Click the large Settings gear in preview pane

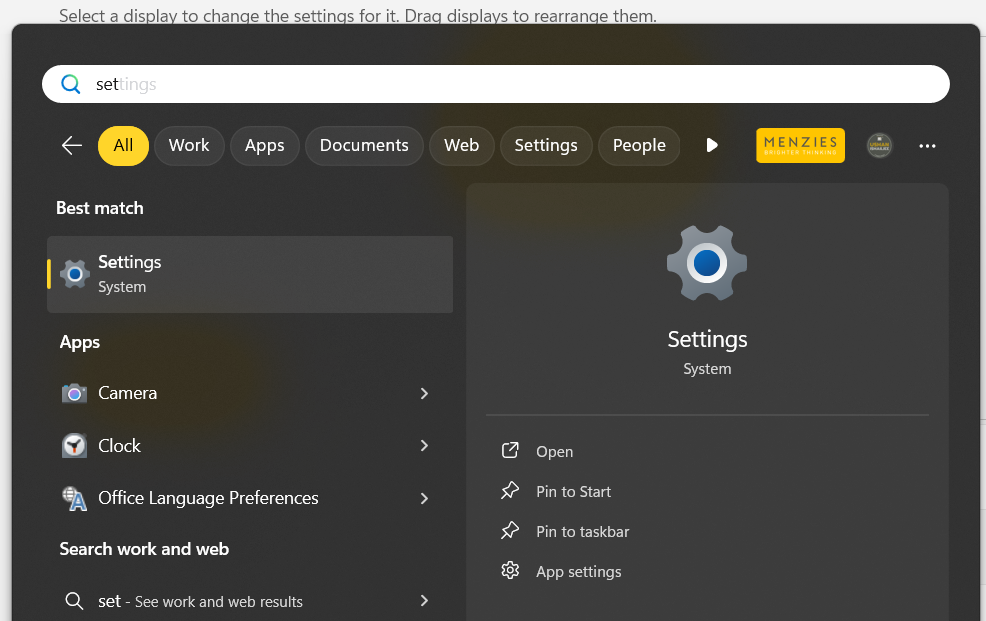tap(707, 263)
